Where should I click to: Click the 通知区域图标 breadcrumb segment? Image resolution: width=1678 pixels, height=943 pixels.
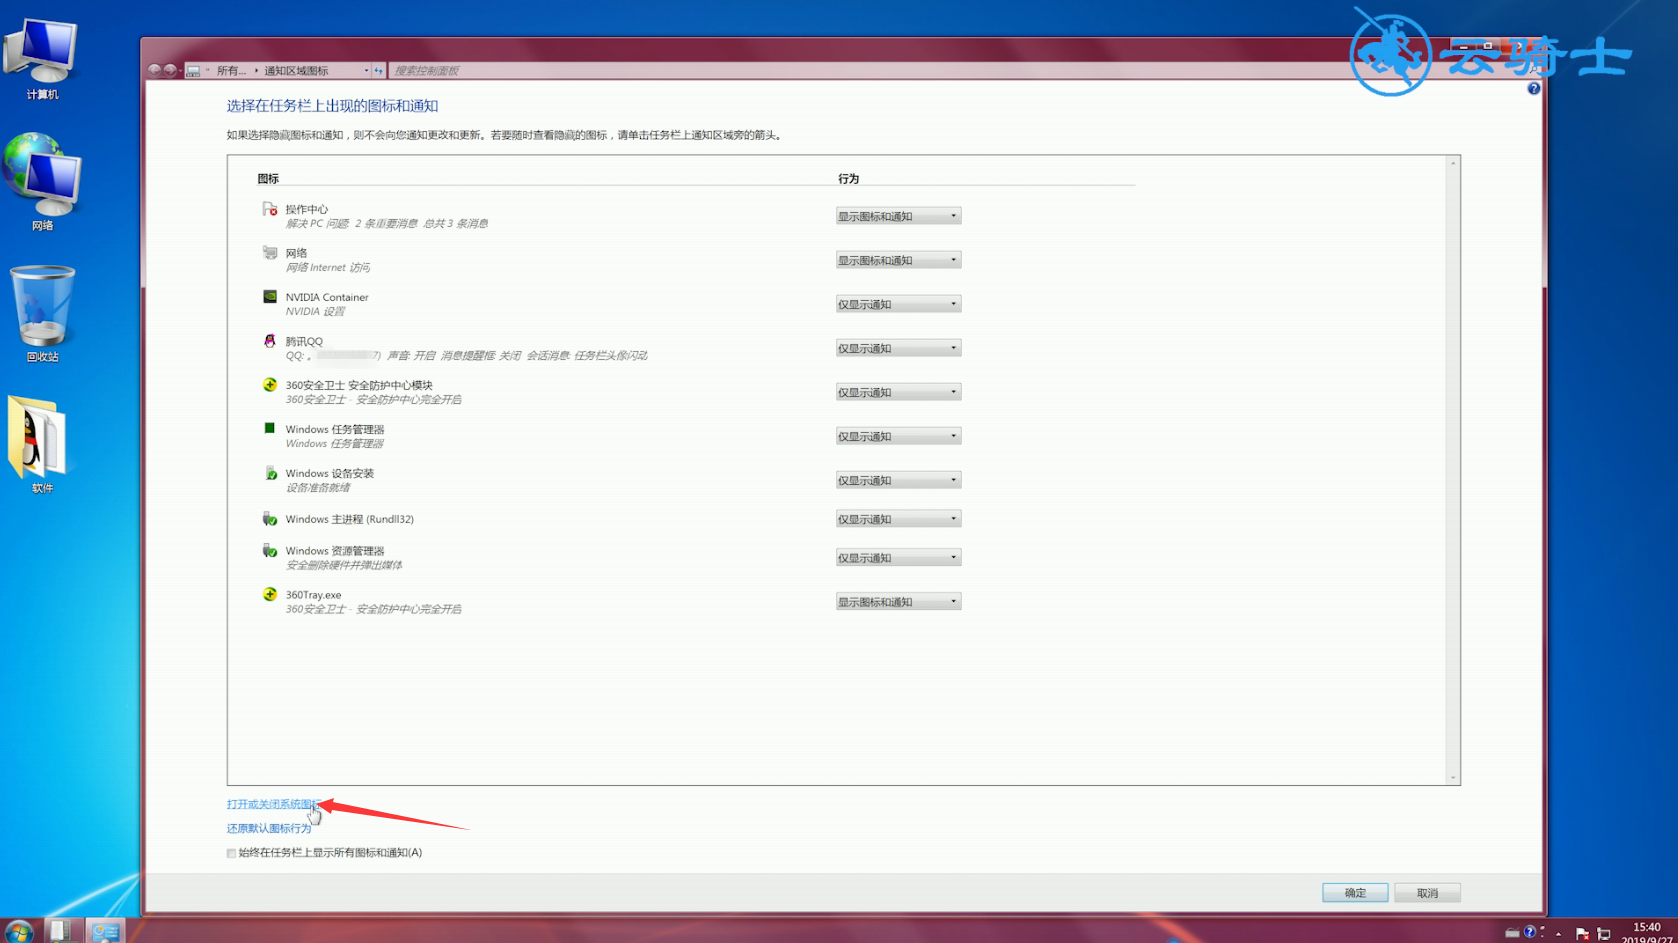coord(296,71)
